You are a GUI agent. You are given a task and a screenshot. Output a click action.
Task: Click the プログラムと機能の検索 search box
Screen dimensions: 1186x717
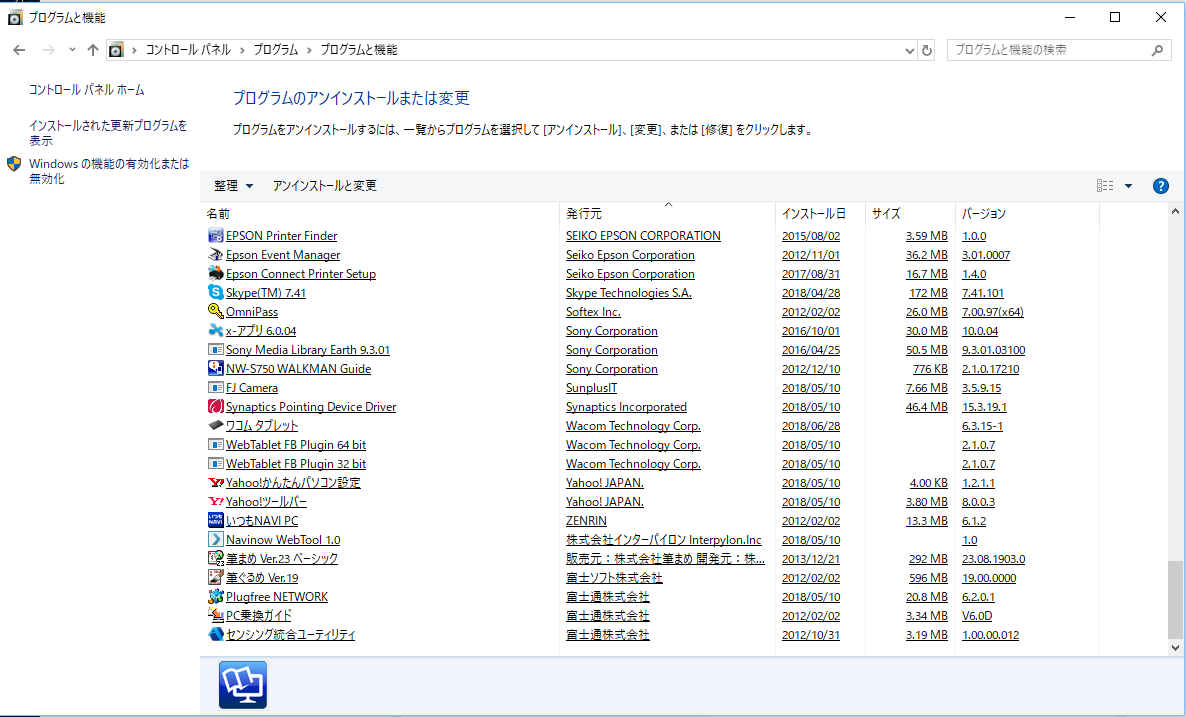point(1048,50)
